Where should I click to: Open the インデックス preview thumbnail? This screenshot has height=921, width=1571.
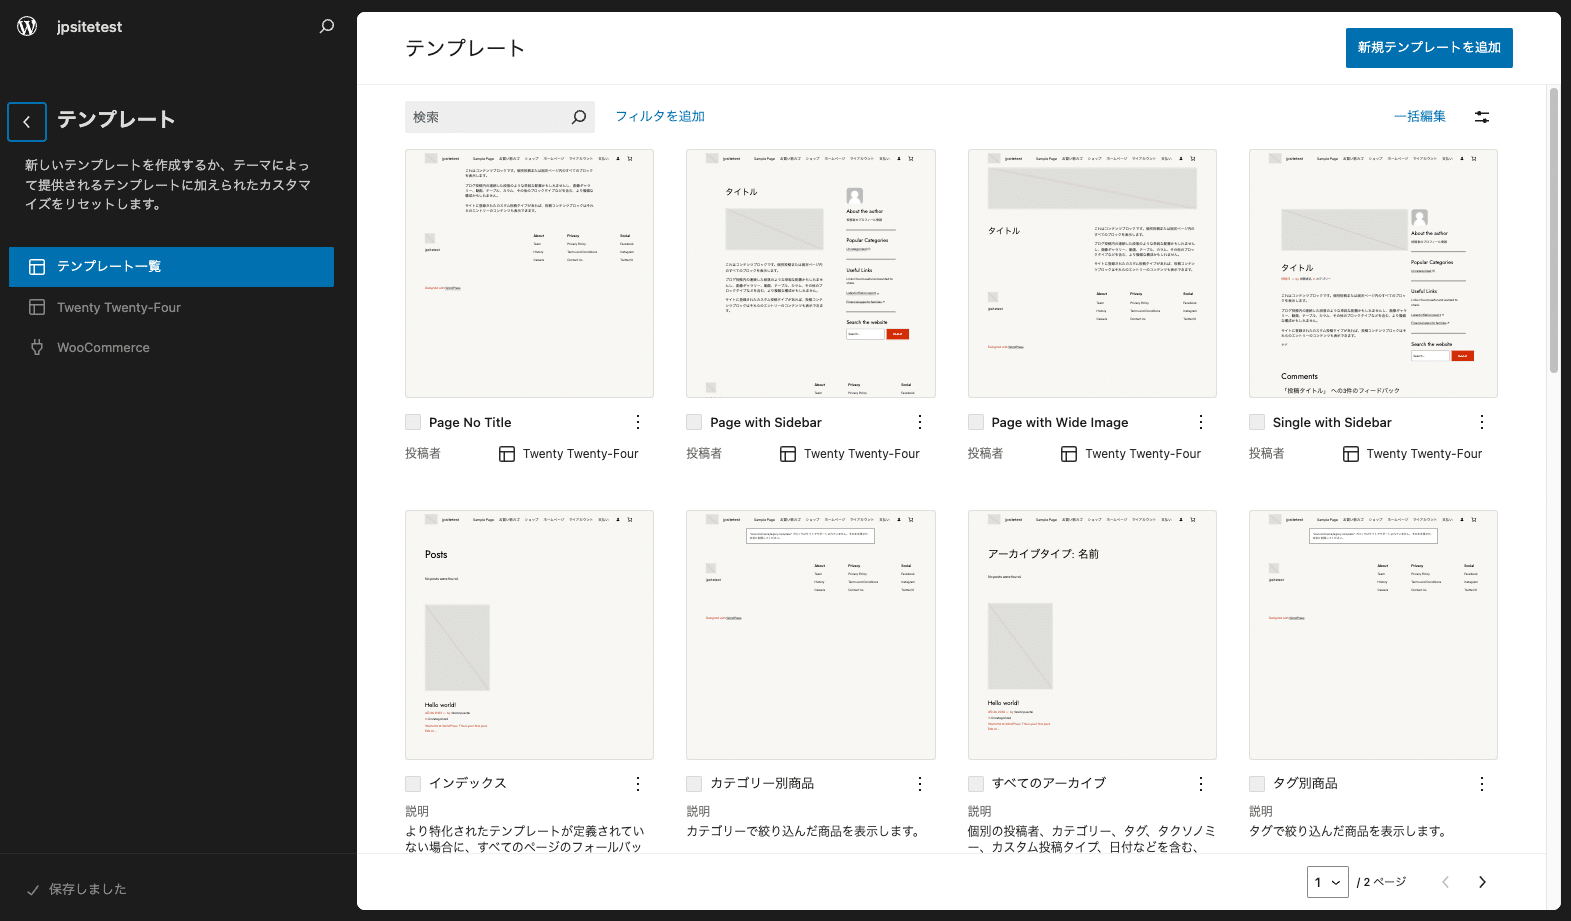pos(529,635)
